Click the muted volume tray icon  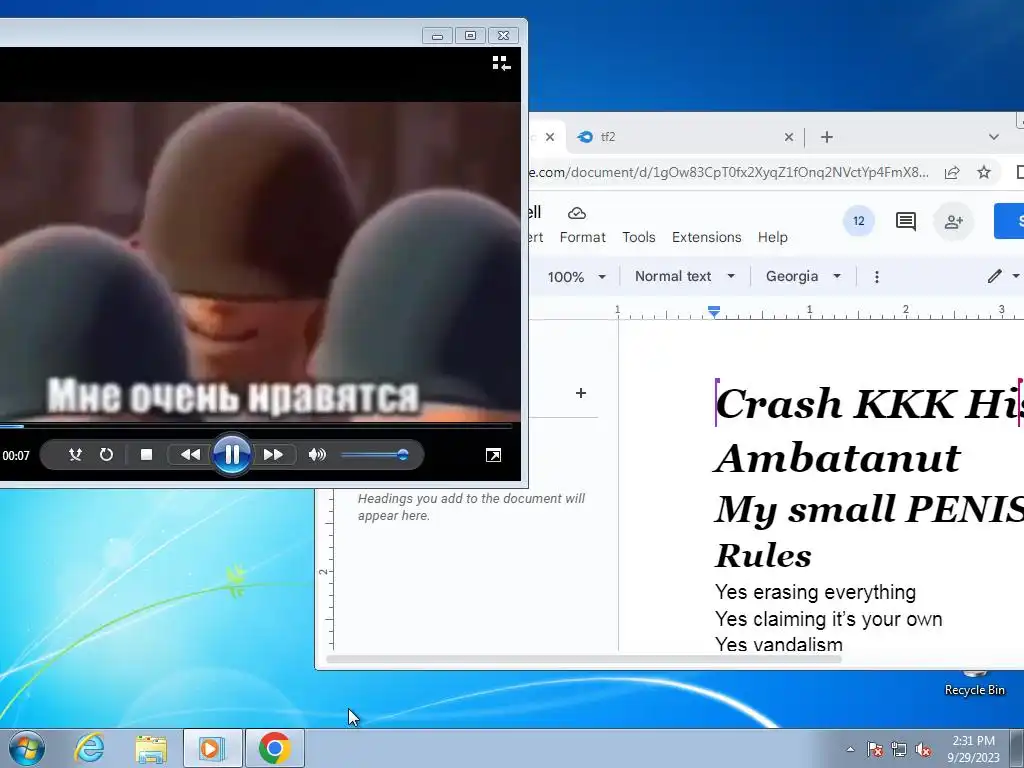tap(923, 749)
